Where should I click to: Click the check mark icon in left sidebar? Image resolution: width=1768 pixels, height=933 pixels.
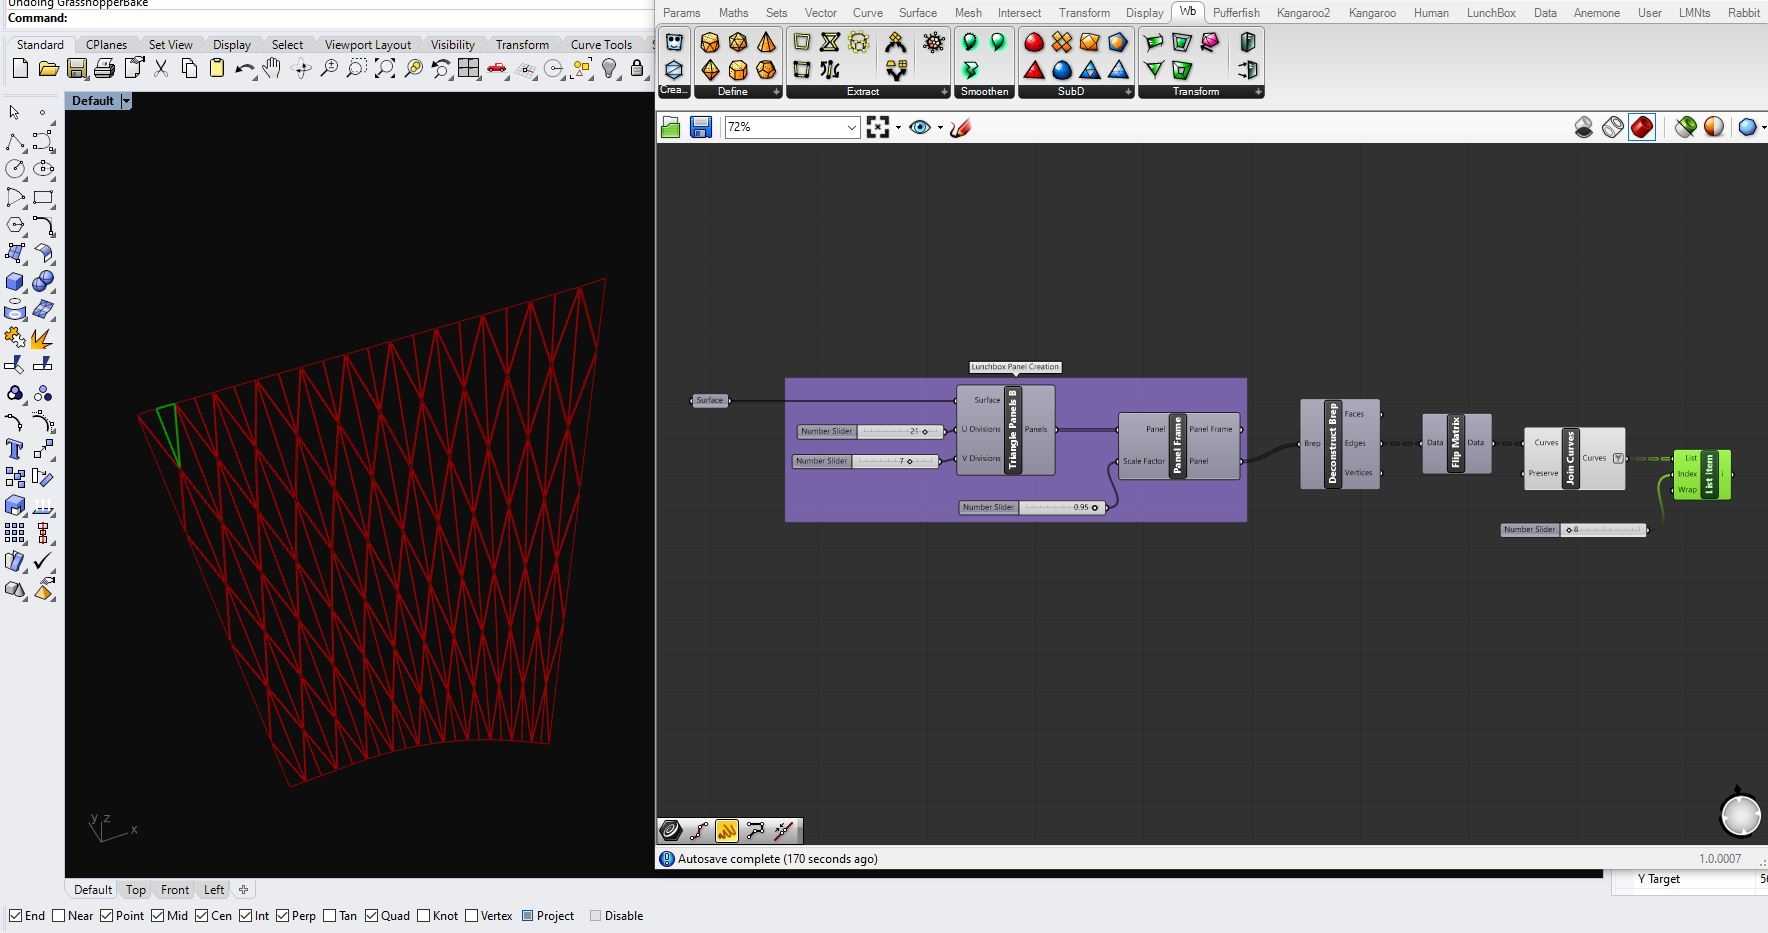[43, 561]
